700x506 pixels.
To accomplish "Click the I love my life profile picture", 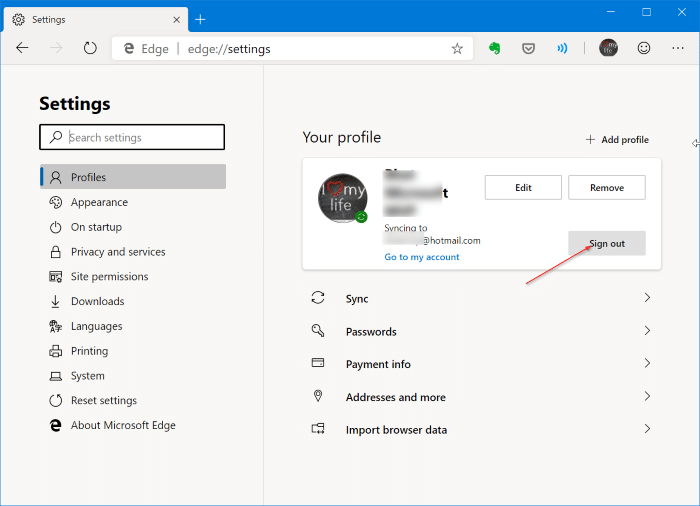I will [342, 198].
